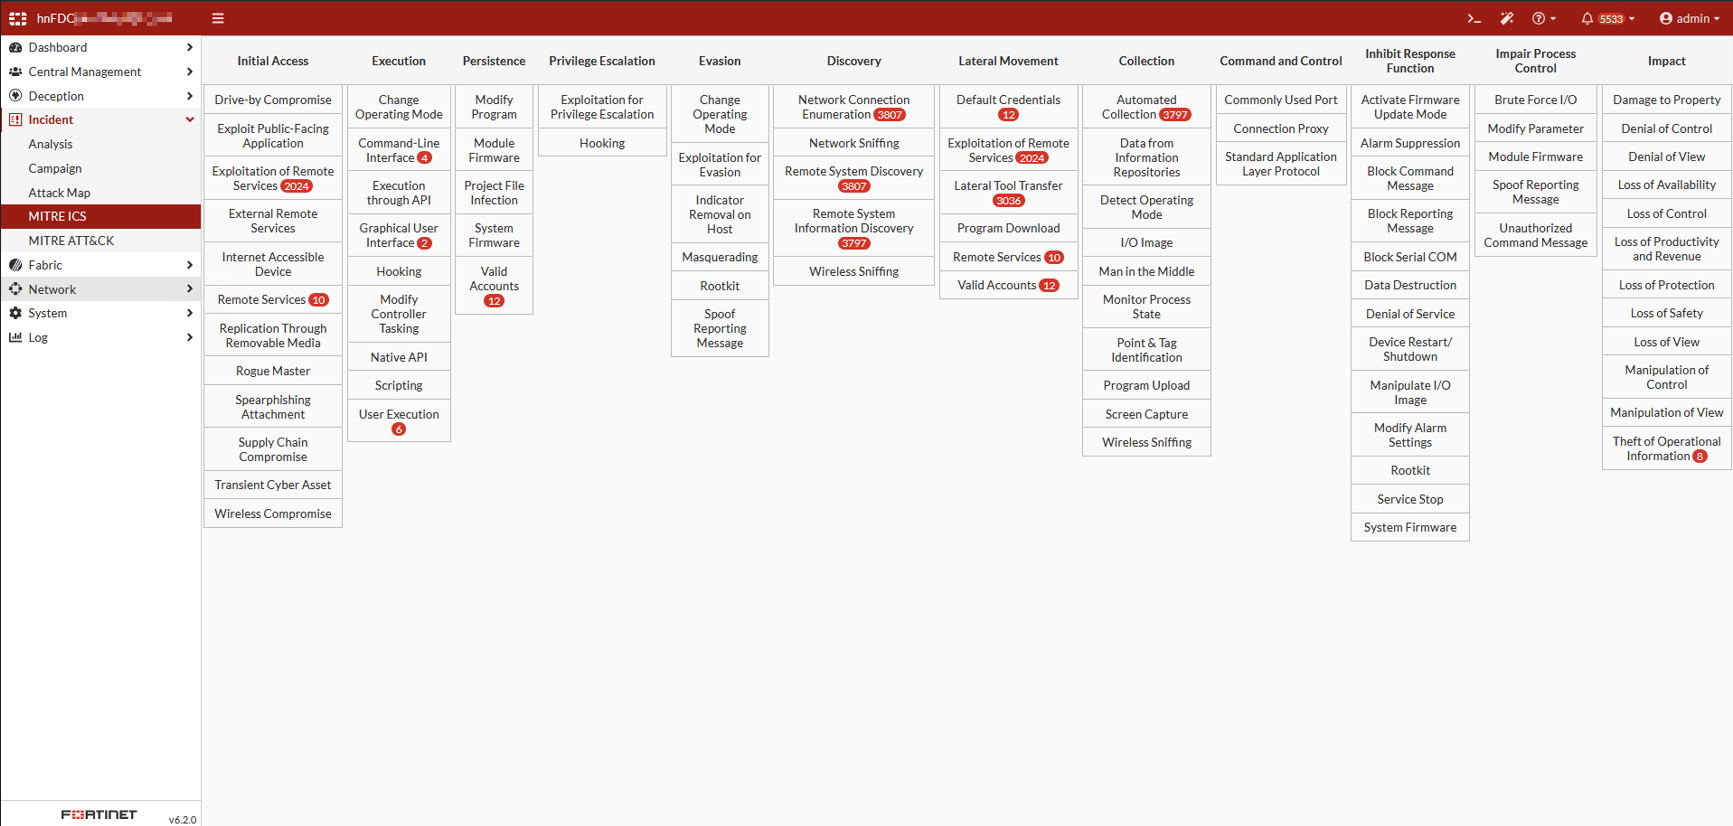This screenshot has height=826, width=1733.
Task: Select Connection Proxy technique
Action: pyautogui.click(x=1281, y=129)
